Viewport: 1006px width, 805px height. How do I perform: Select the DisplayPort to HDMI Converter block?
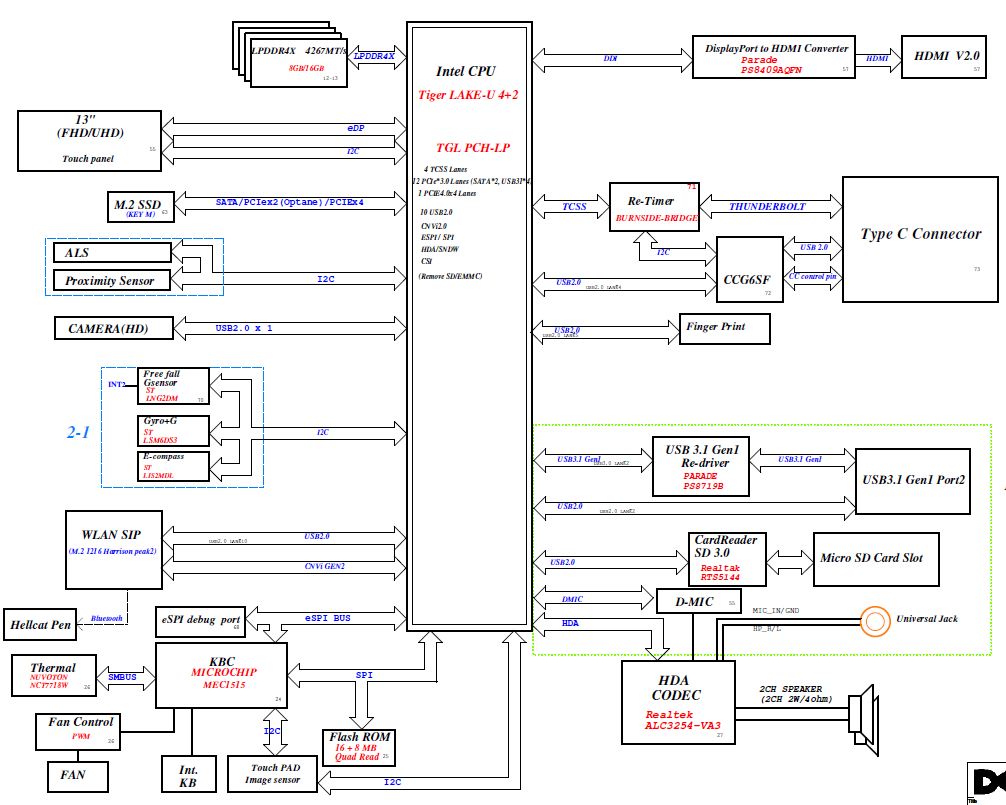pyautogui.click(x=776, y=58)
